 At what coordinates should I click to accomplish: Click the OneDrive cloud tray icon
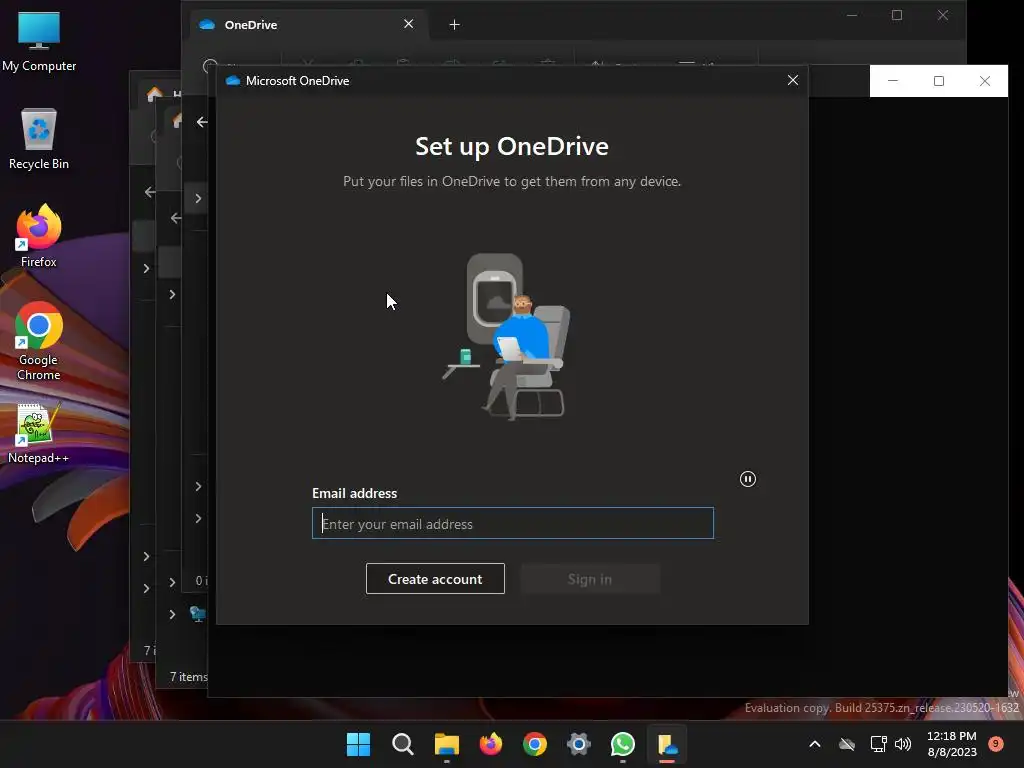click(x=847, y=744)
